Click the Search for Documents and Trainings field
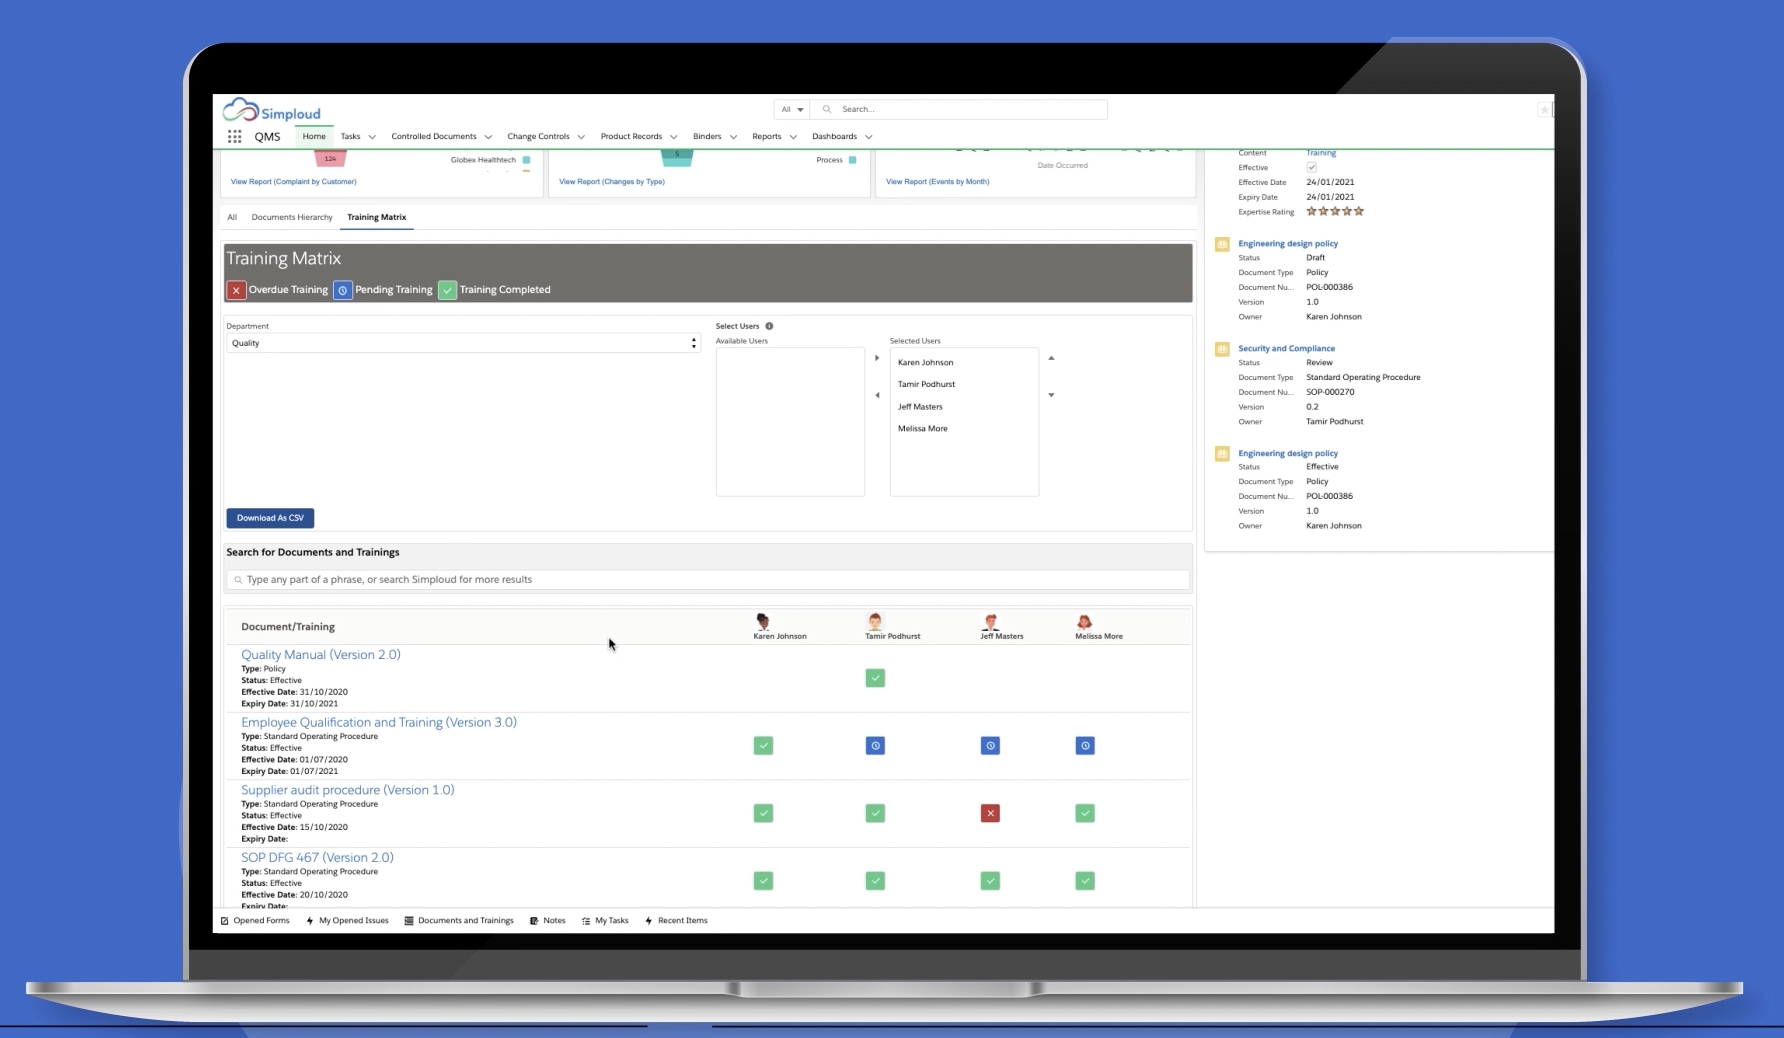 (708, 580)
